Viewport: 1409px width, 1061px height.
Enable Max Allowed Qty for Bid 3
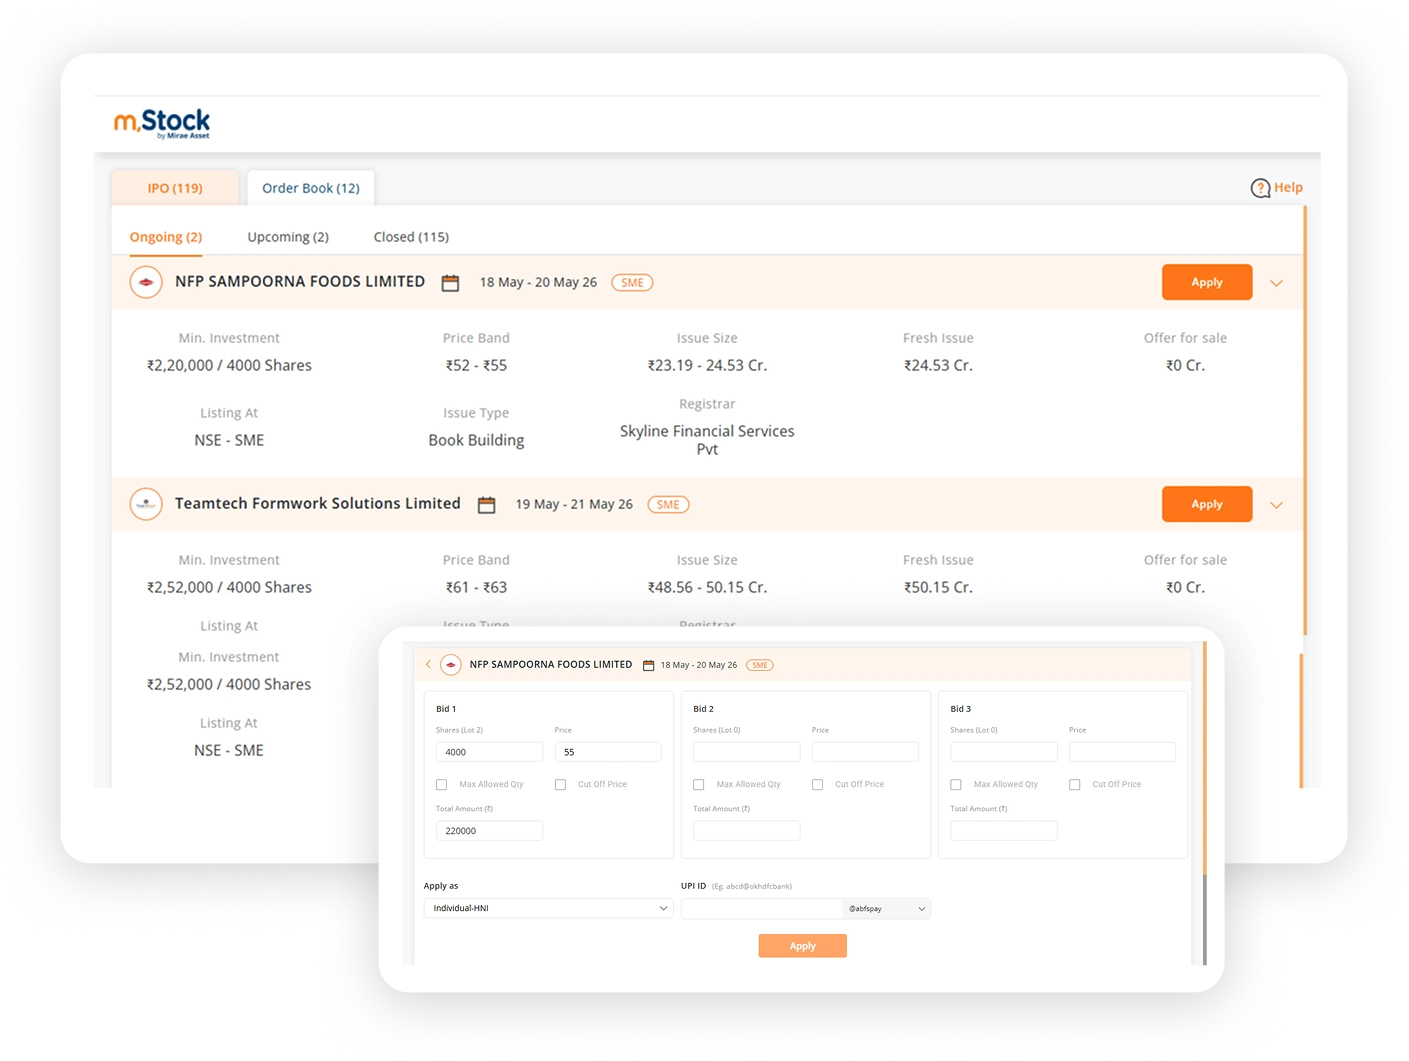click(956, 785)
